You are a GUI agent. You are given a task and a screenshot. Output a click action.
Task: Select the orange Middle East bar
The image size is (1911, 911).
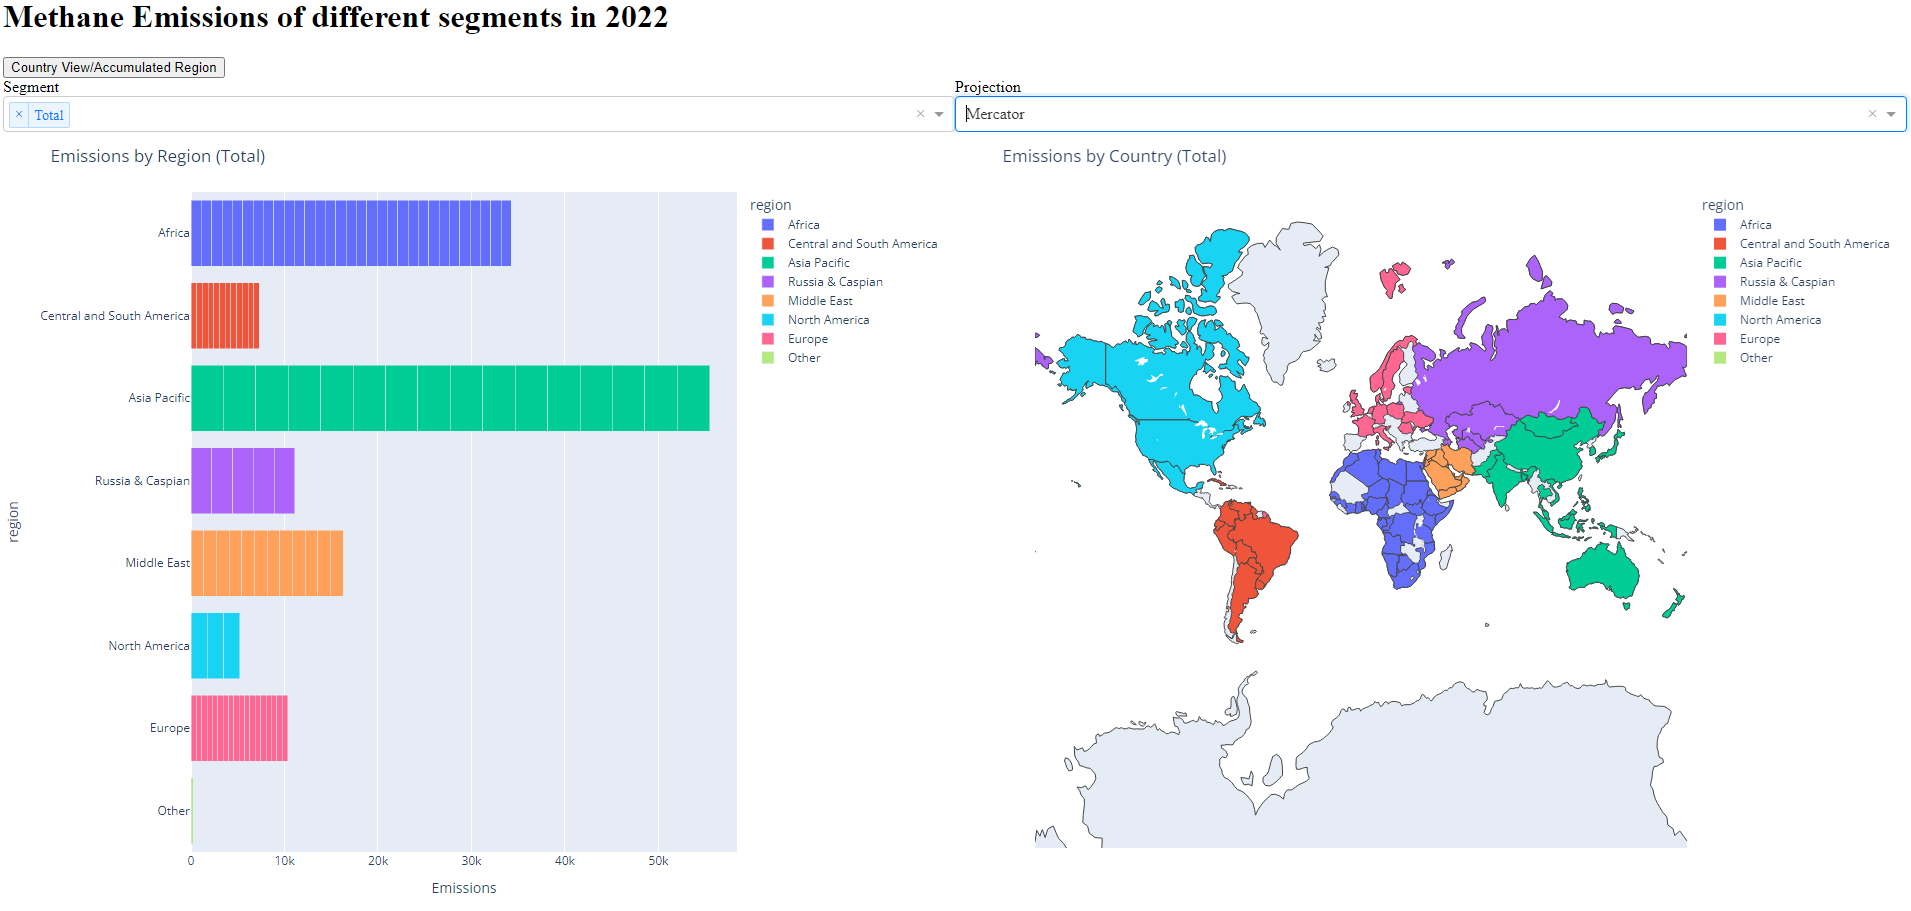click(267, 563)
